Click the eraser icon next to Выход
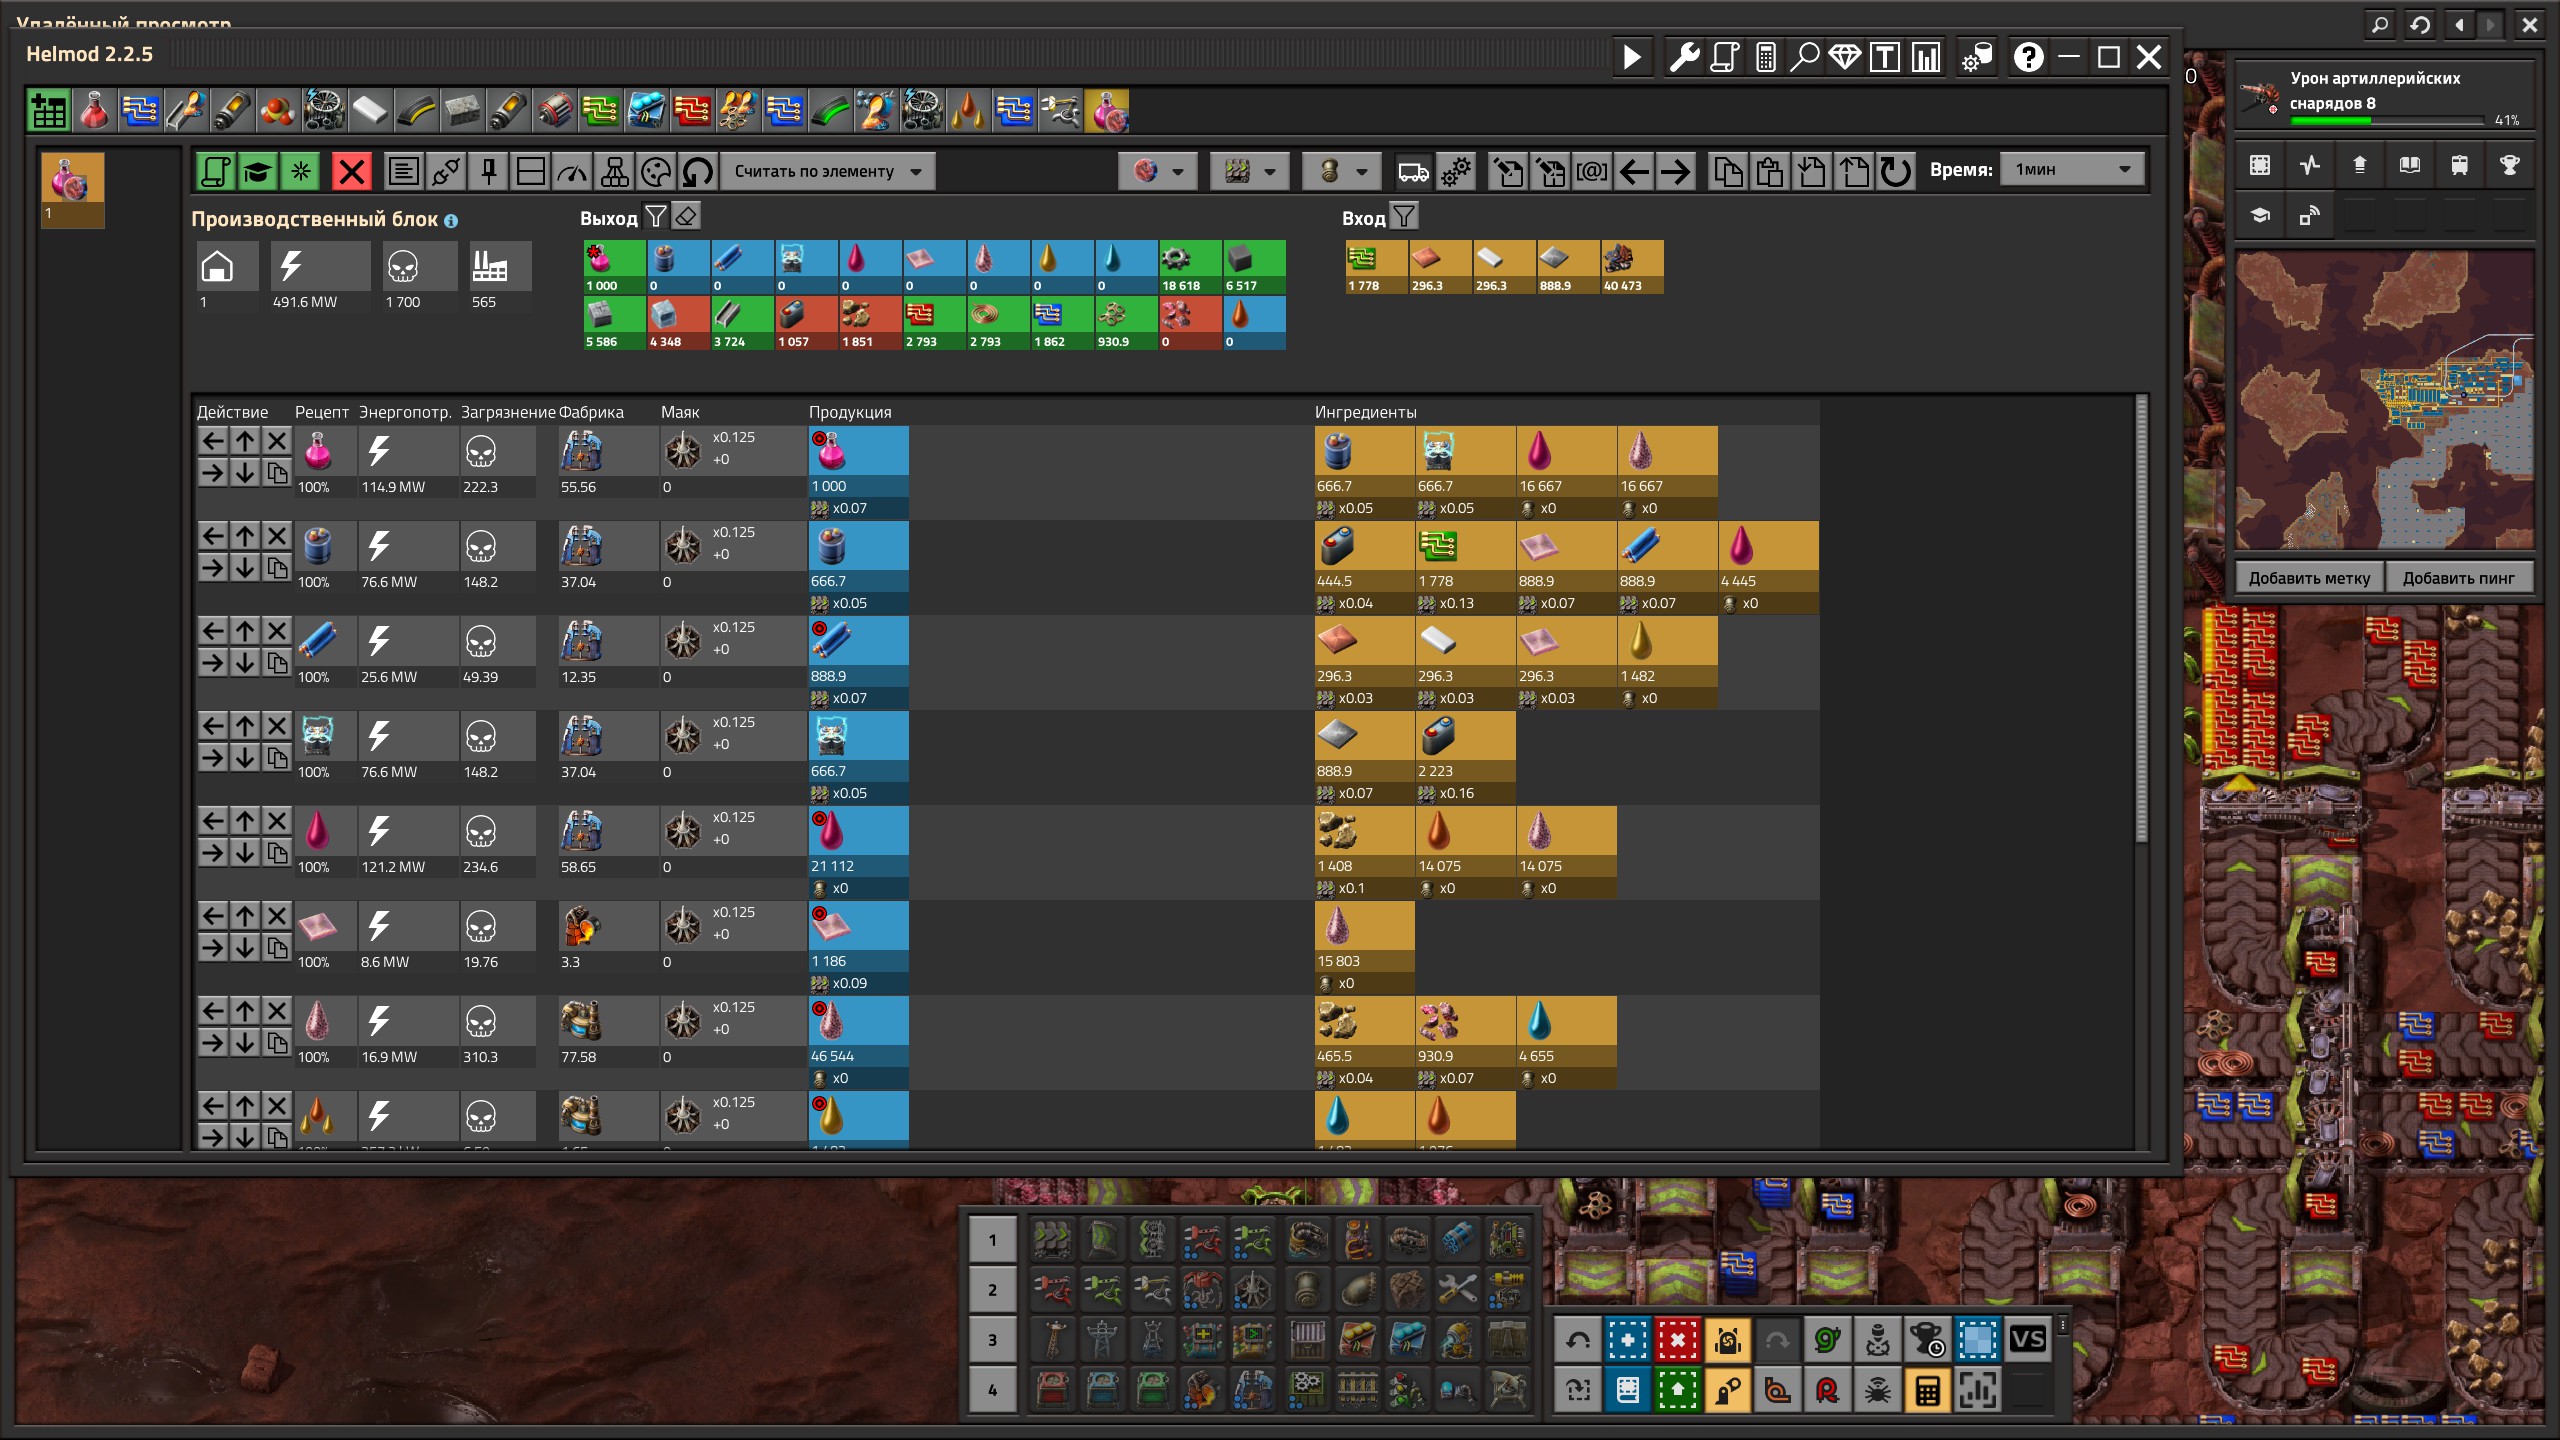2560x1440 pixels. (686, 216)
